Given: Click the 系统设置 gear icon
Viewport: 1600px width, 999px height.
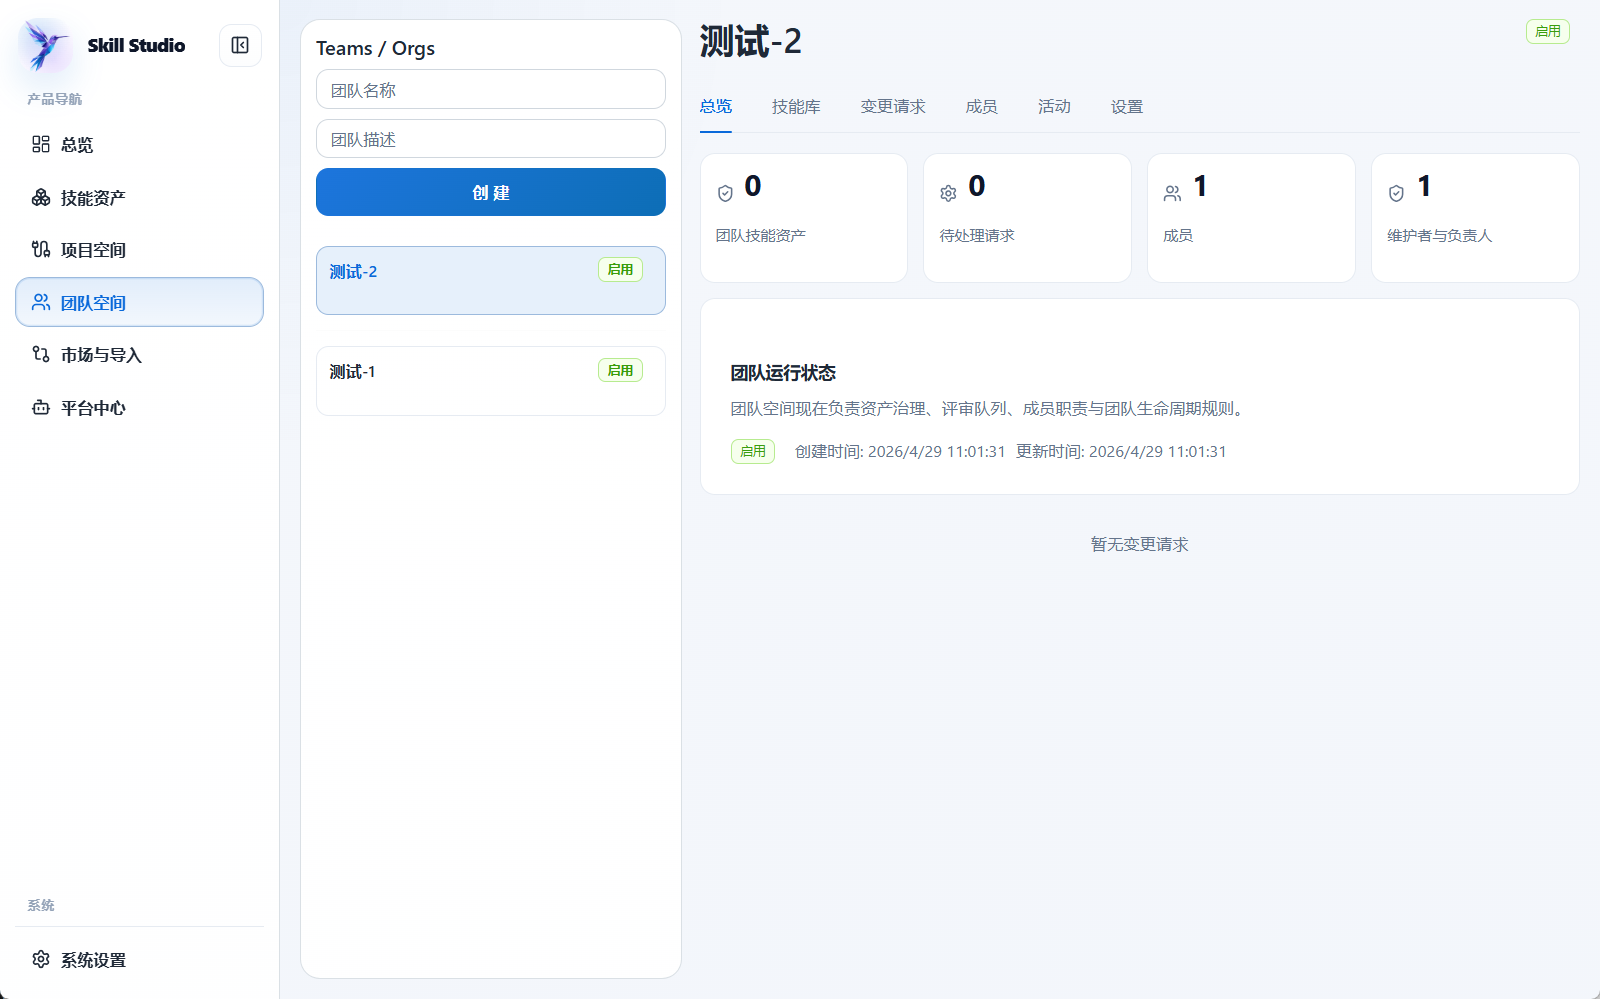Looking at the screenshot, I should coord(41,959).
